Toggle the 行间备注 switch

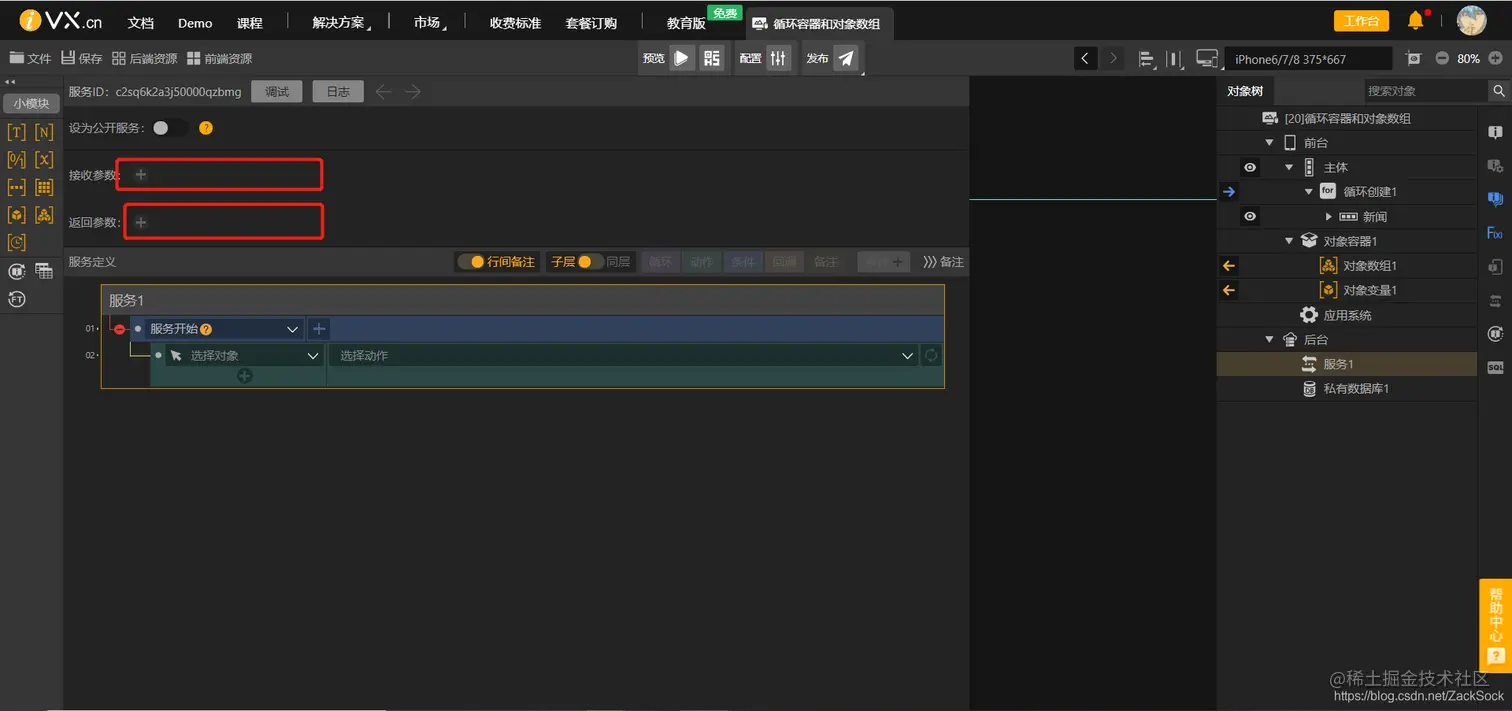[471, 262]
